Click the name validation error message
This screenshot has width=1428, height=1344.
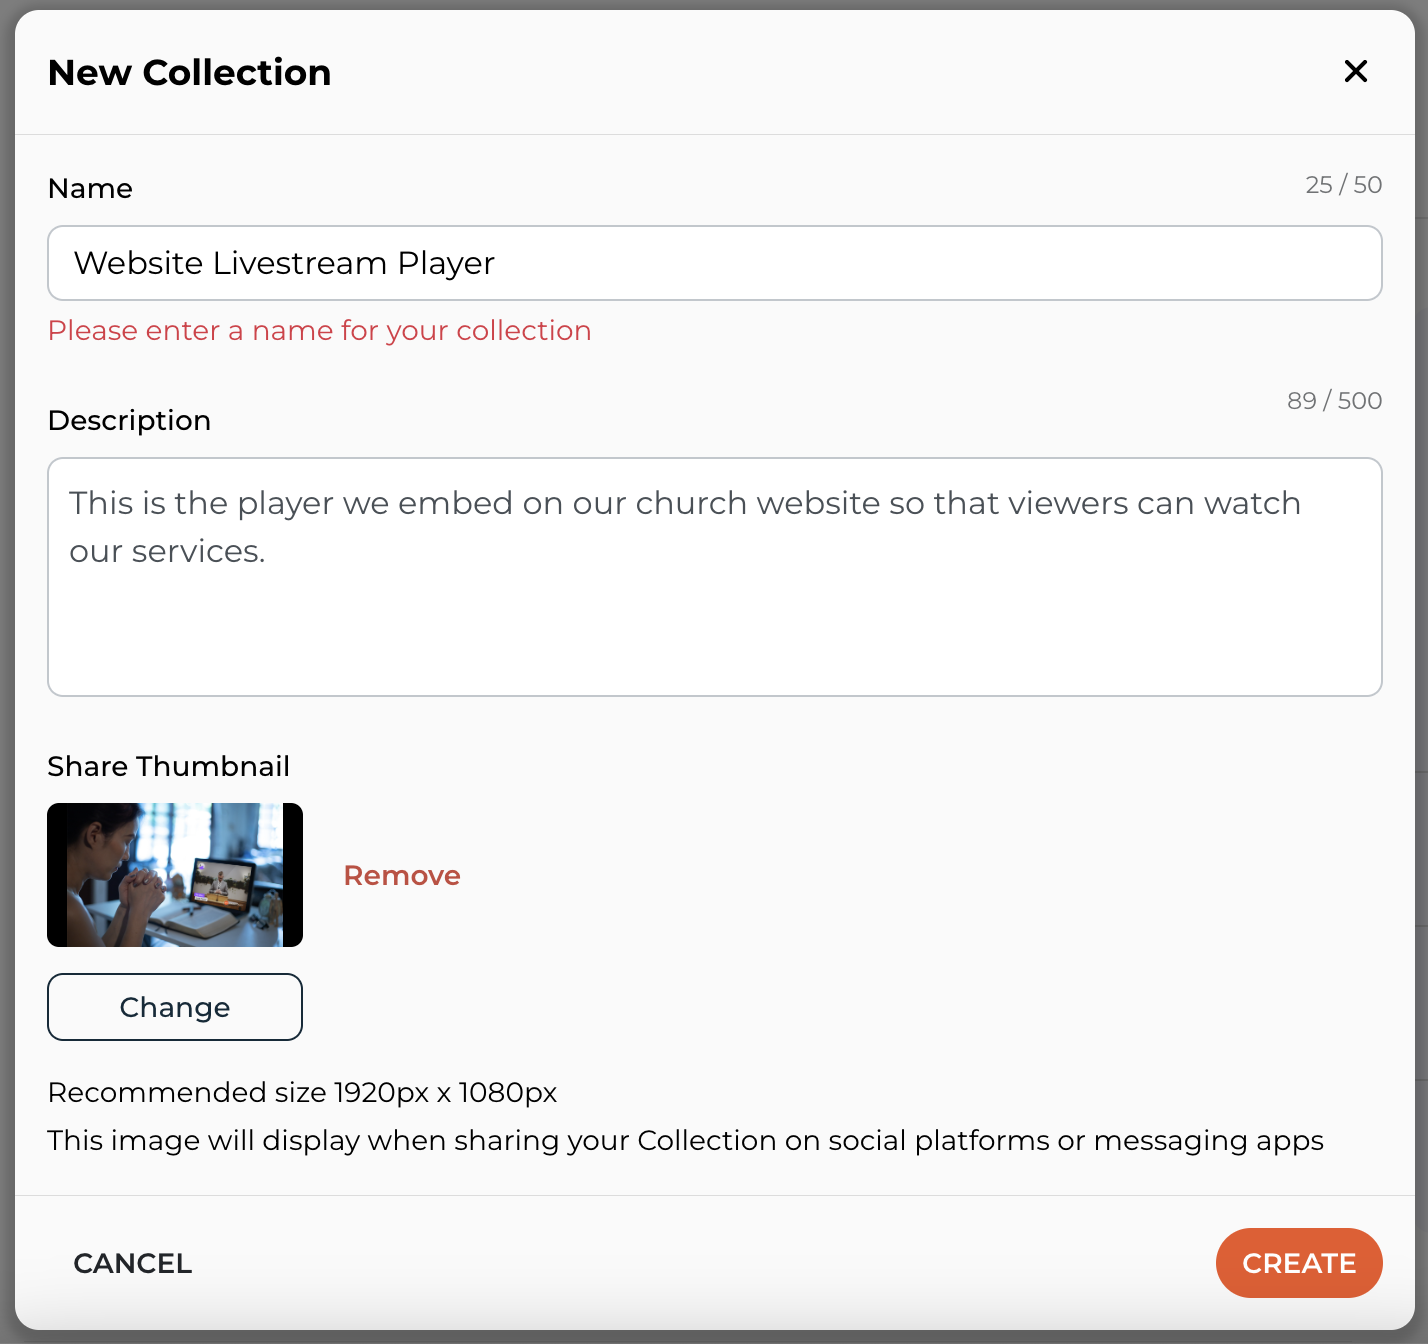tap(320, 330)
